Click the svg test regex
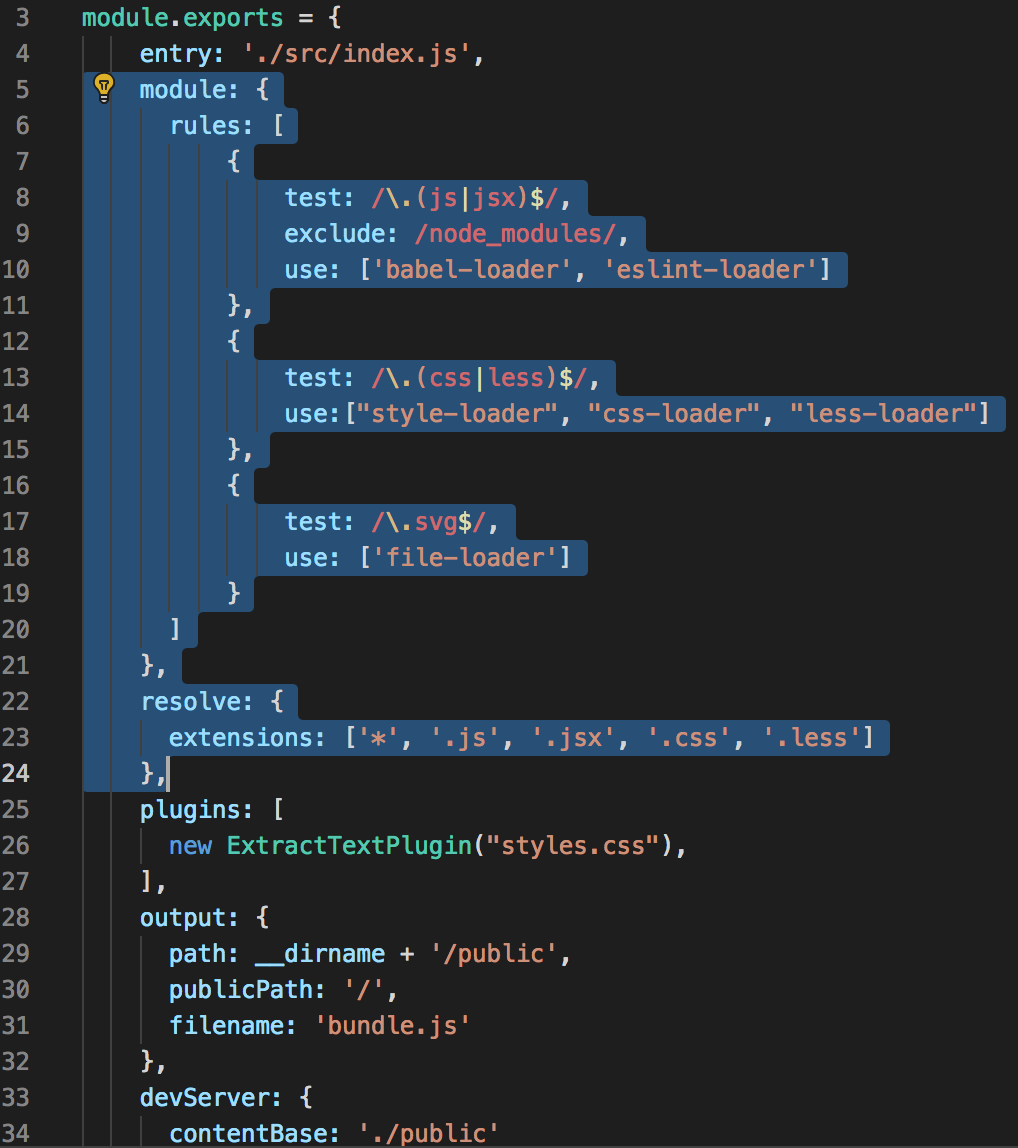 [x=430, y=522]
